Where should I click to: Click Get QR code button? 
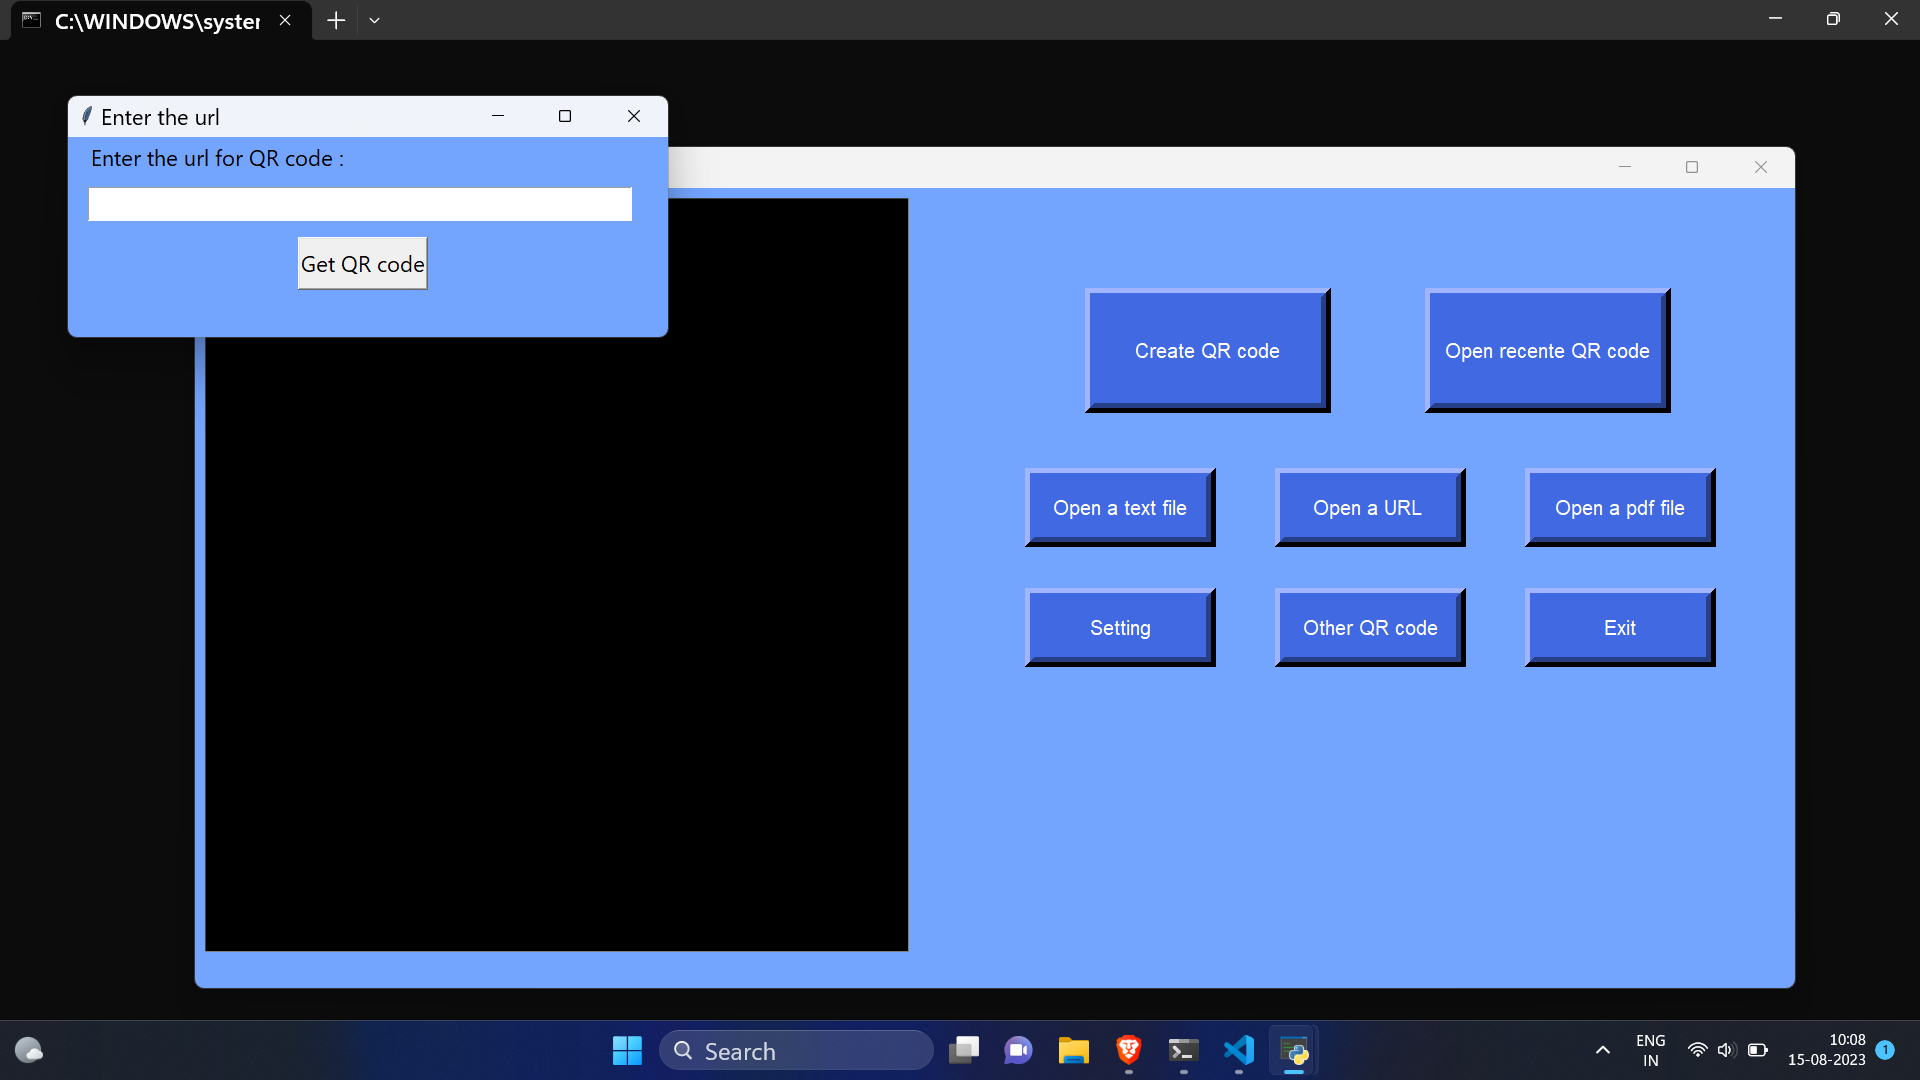click(x=362, y=264)
